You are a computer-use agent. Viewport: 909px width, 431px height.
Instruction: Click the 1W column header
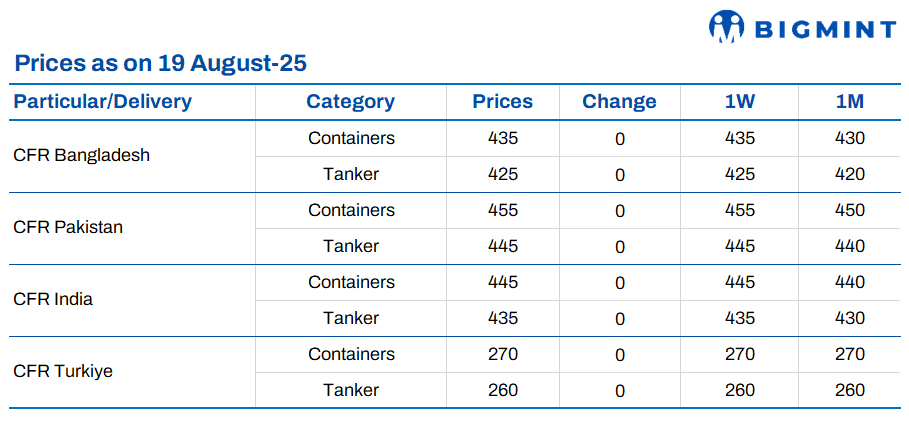tap(739, 101)
